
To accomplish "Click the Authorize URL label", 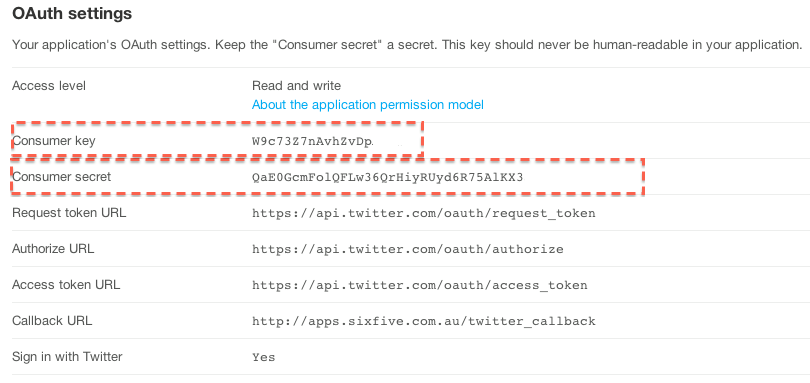I will [x=53, y=249].
